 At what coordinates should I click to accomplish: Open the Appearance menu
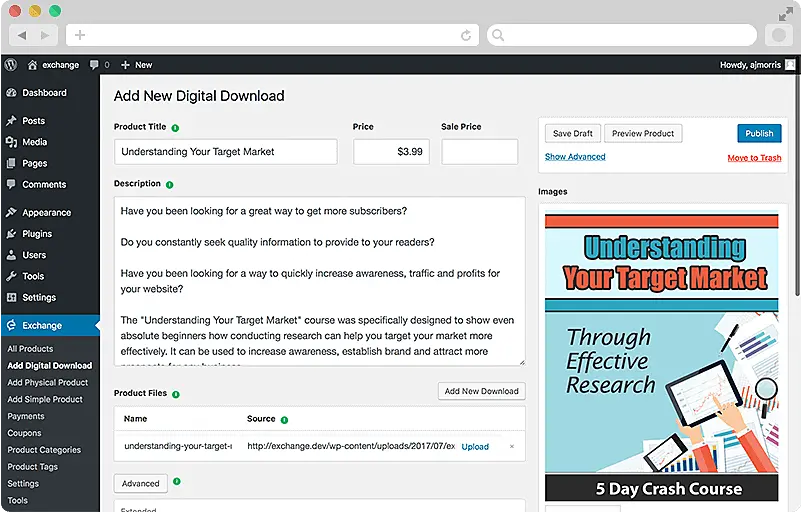46,213
